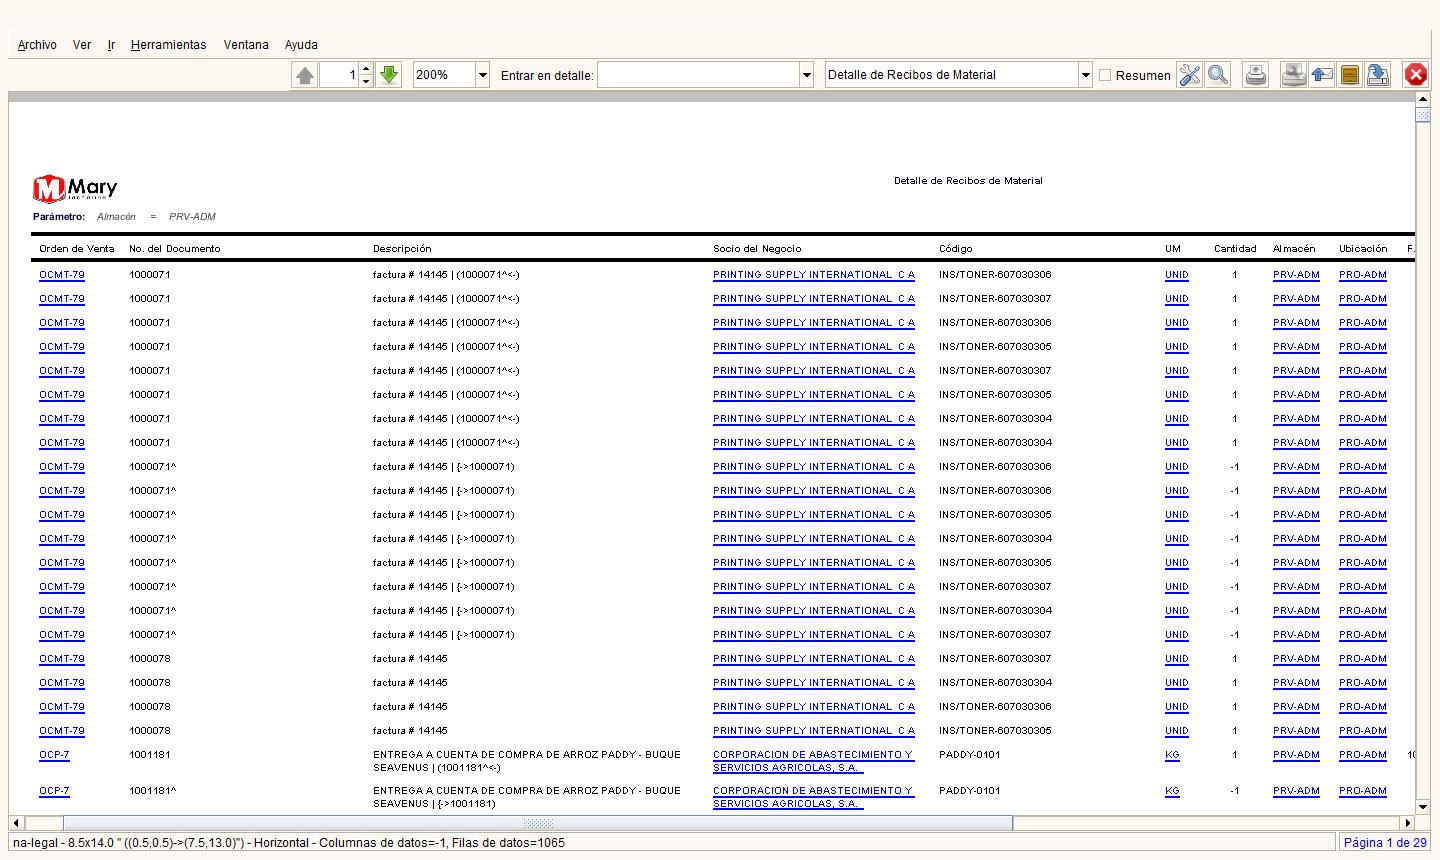The width and height of the screenshot is (1440, 860).
Task: Open the 200% zoom dropdown
Action: [x=483, y=75]
